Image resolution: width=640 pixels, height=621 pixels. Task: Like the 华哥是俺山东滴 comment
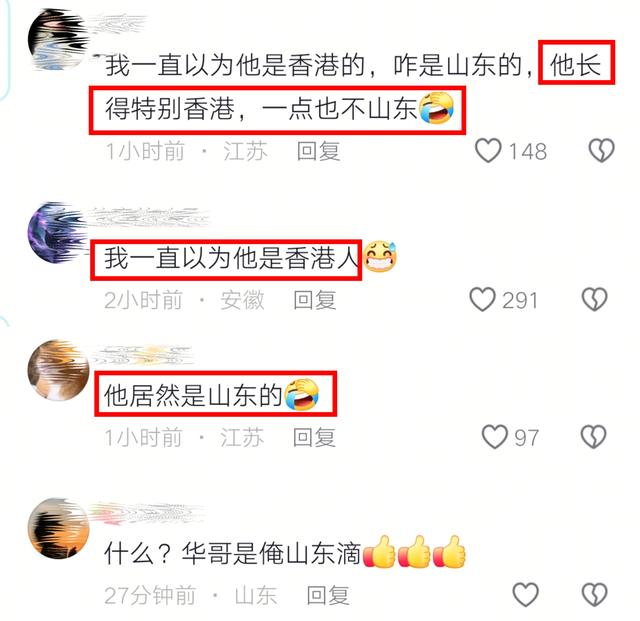point(525,594)
